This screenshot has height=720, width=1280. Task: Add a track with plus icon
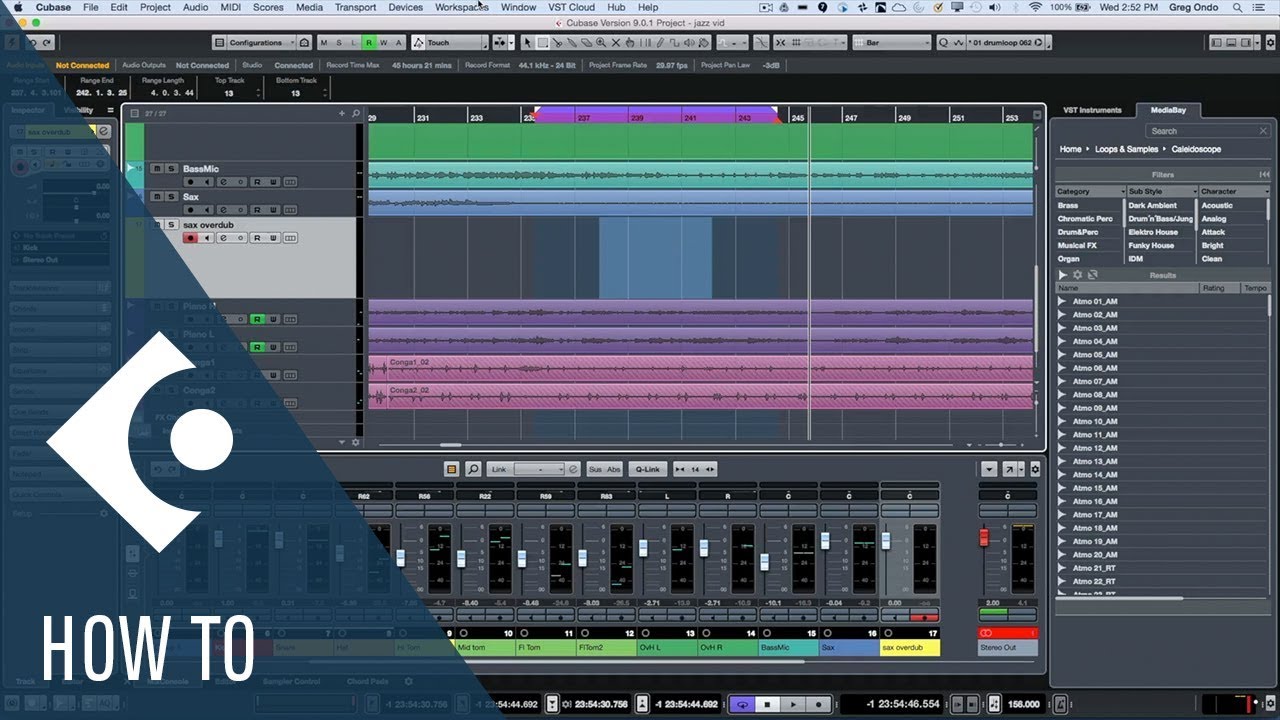coord(341,114)
